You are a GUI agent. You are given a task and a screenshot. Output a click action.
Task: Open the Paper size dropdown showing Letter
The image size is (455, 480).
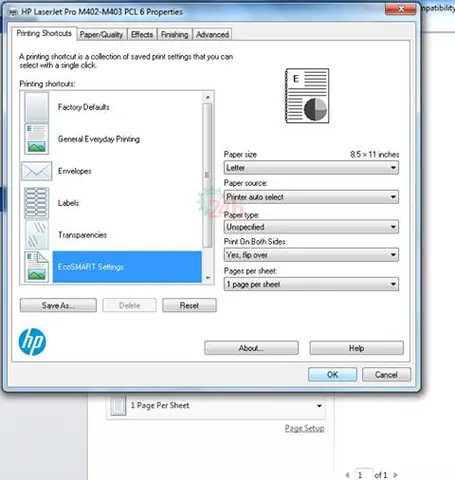coord(311,168)
